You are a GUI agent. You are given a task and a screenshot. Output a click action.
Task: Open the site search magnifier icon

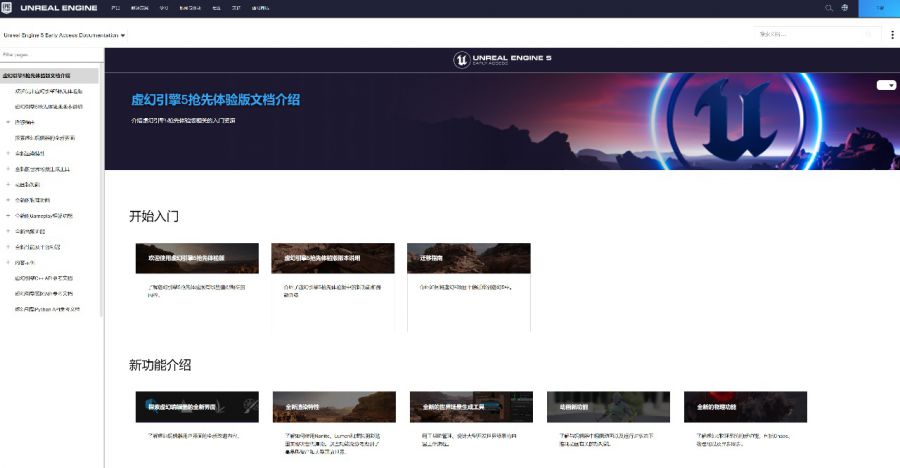[828, 8]
